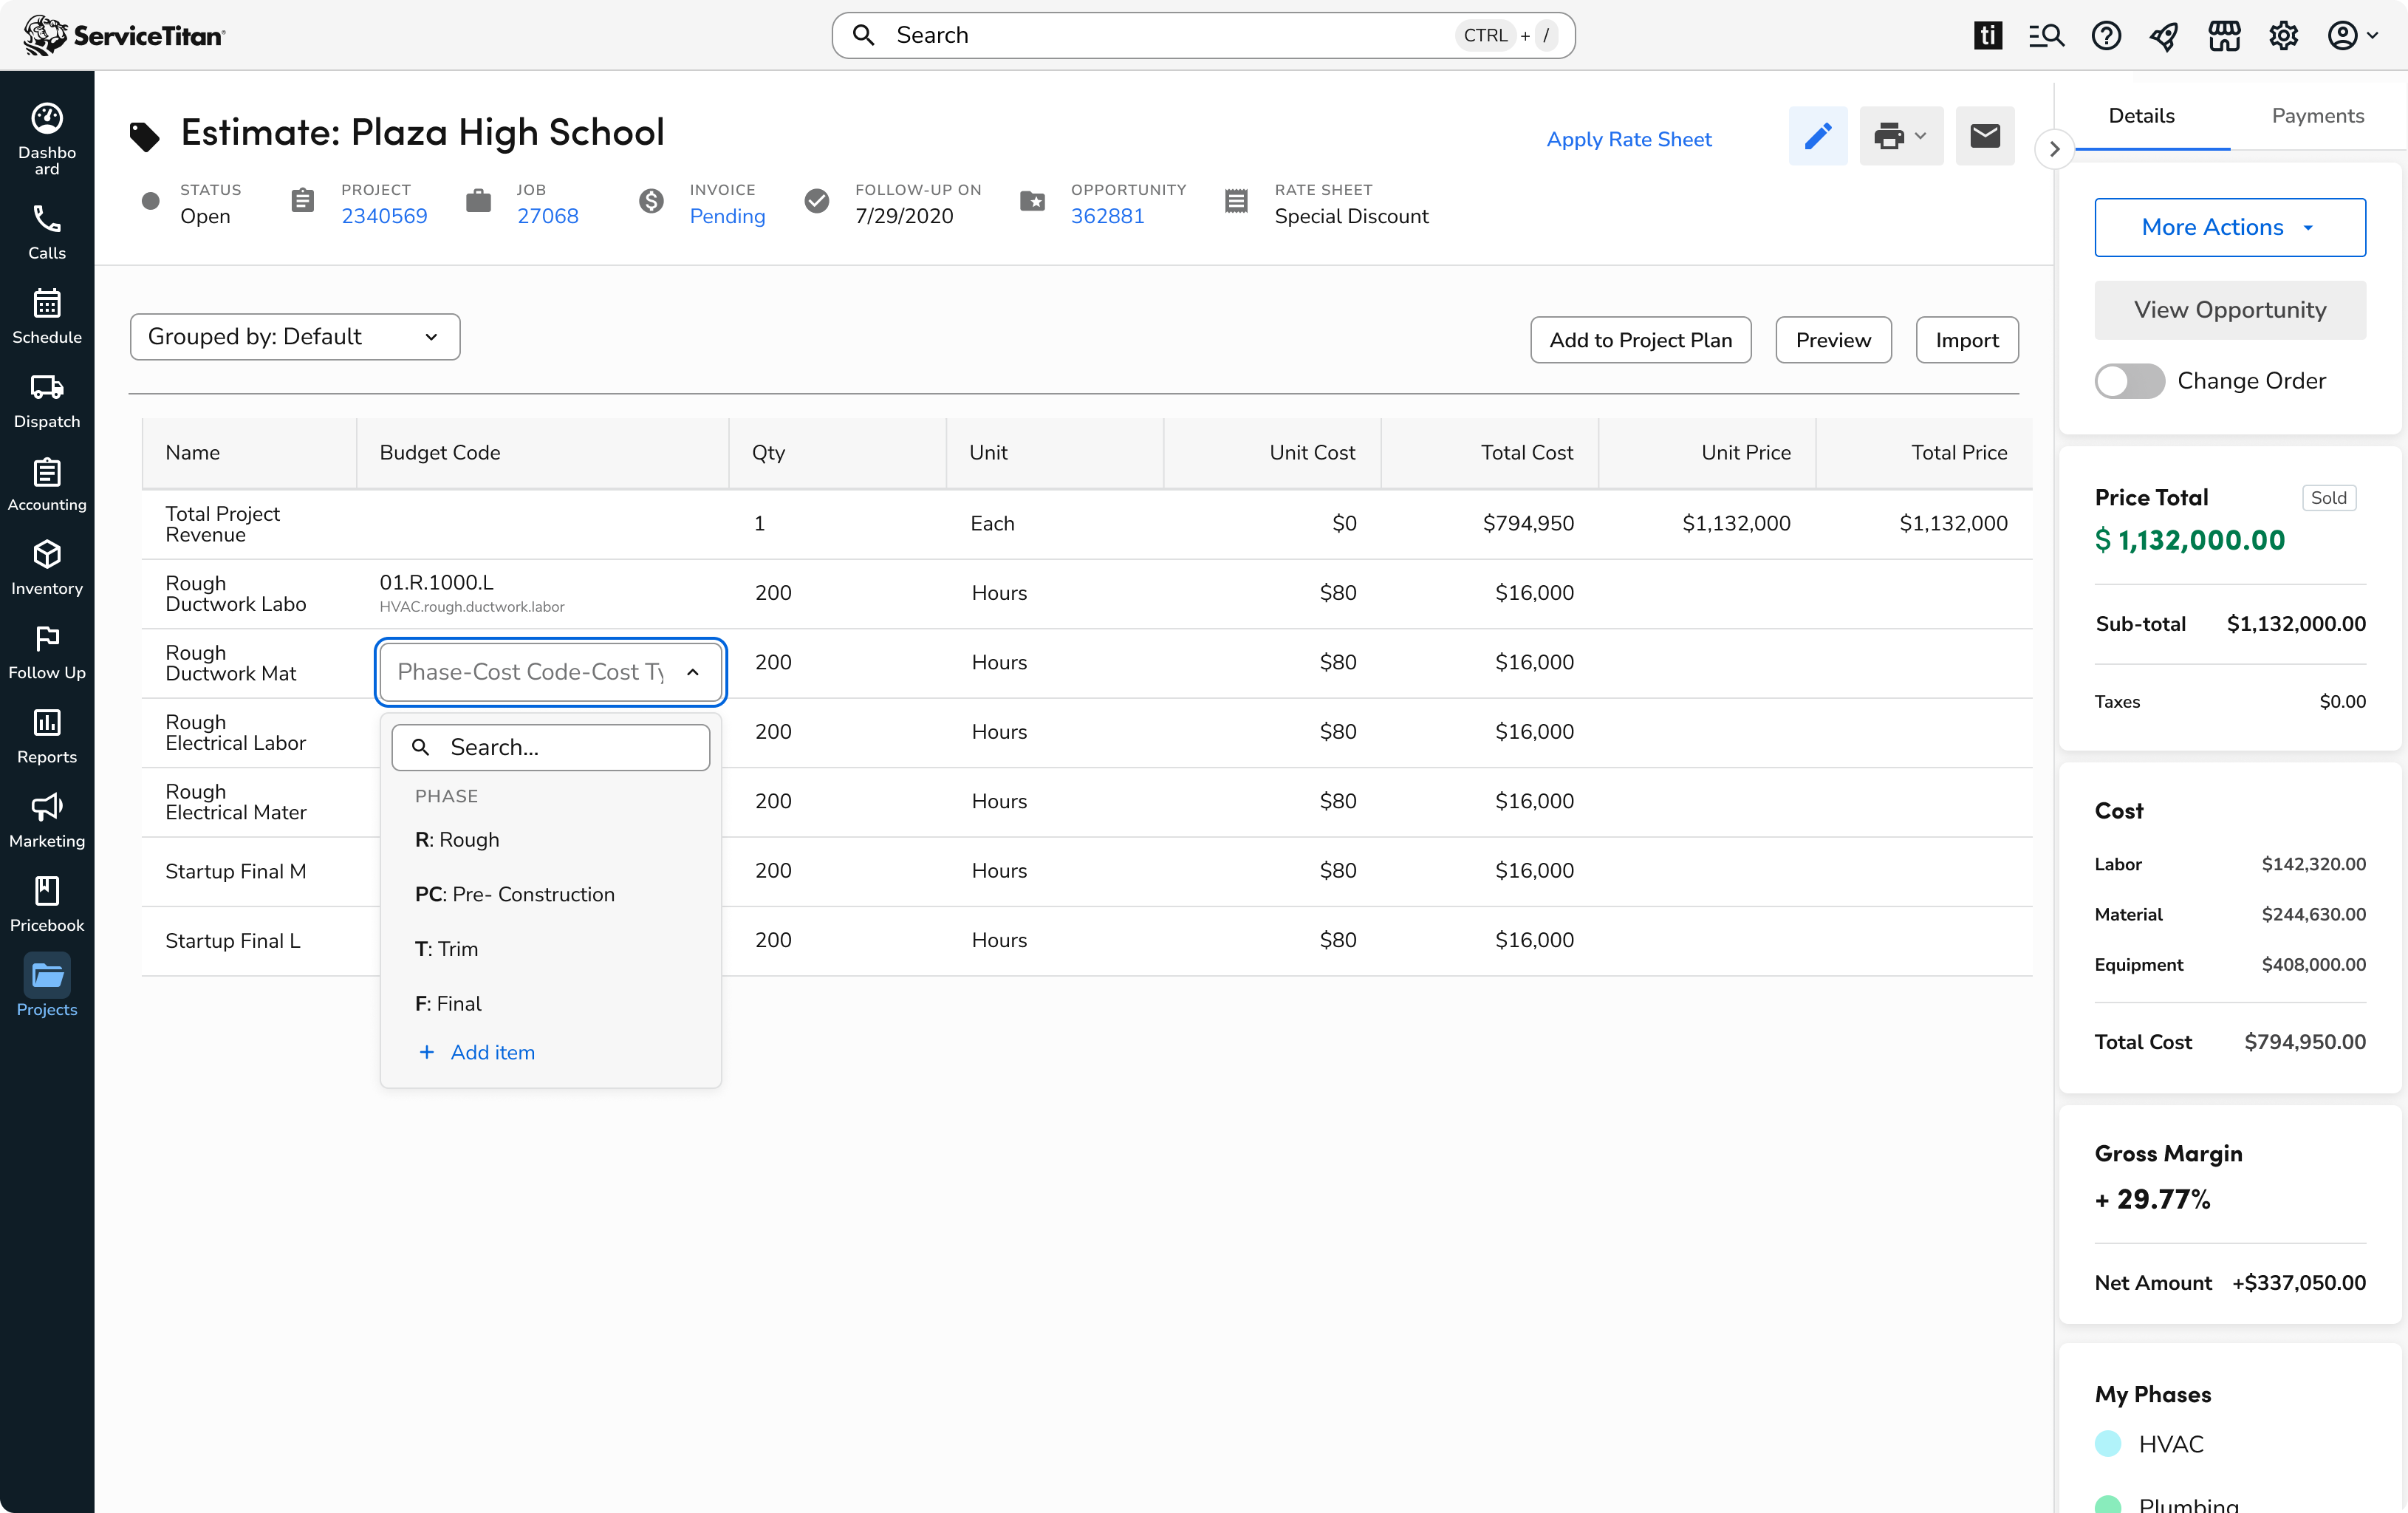Click the View Opportunity button
The width and height of the screenshot is (2408, 1513).
[x=2230, y=310]
